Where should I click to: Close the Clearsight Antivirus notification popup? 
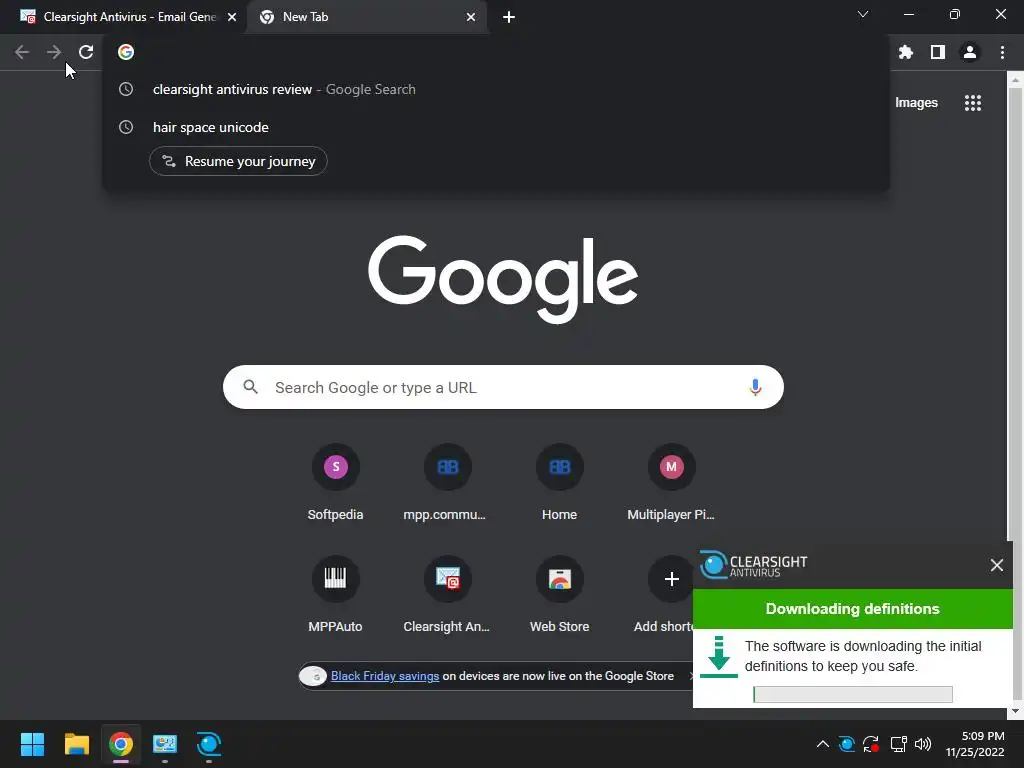click(997, 565)
